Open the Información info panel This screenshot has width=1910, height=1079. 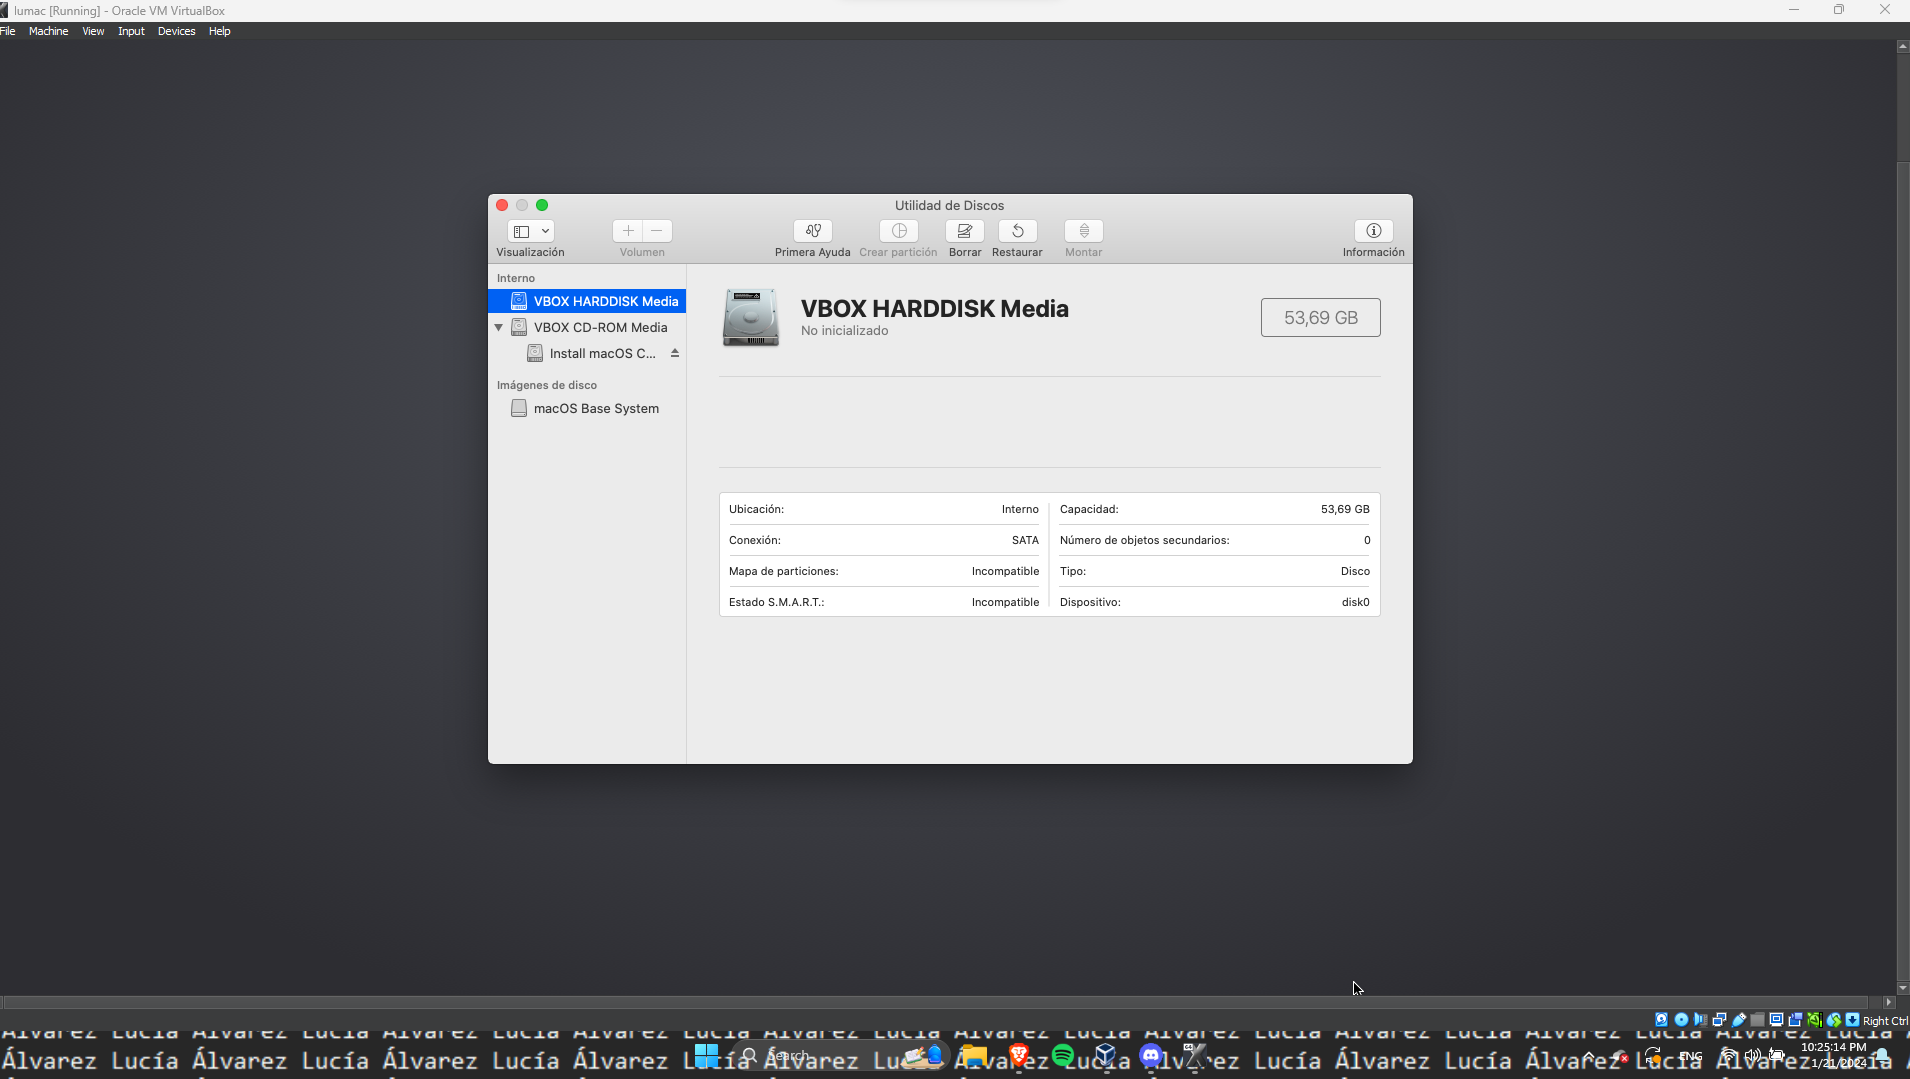1373,231
